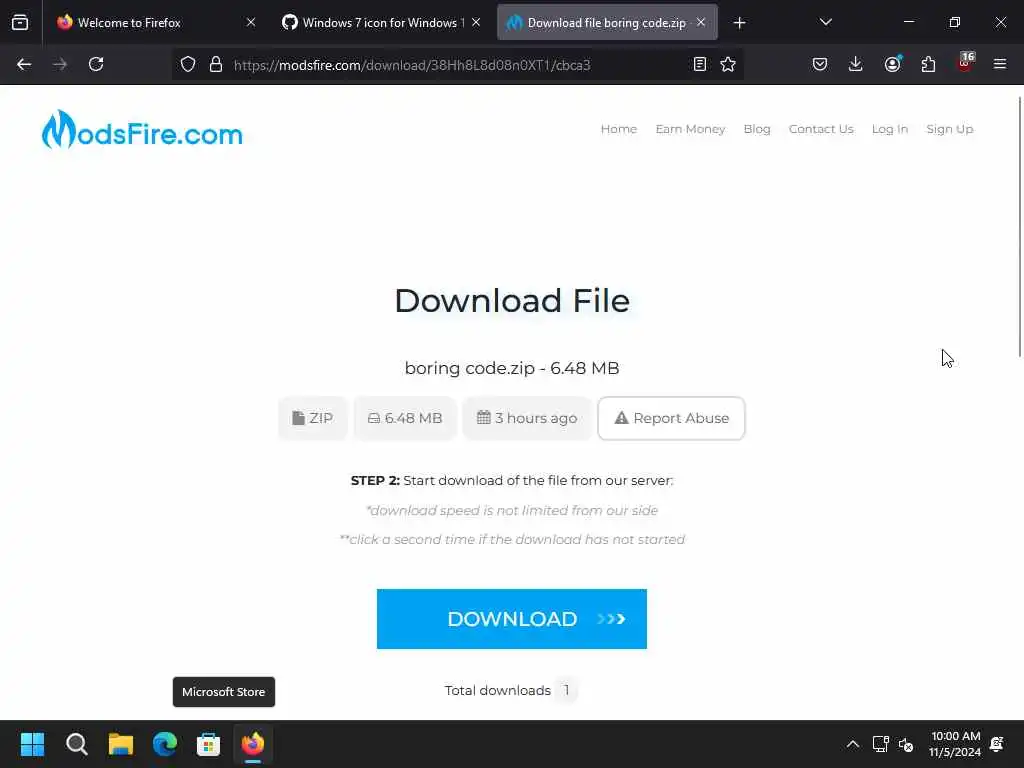Open Microsoft Store from taskbar
This screenshot has width=1024, height=768.
pos(208,744)
